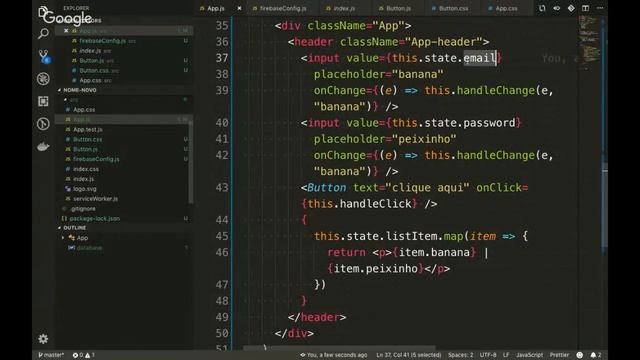
Task: Open logo.svg in the file tree
Action: [x=124, y=189]
